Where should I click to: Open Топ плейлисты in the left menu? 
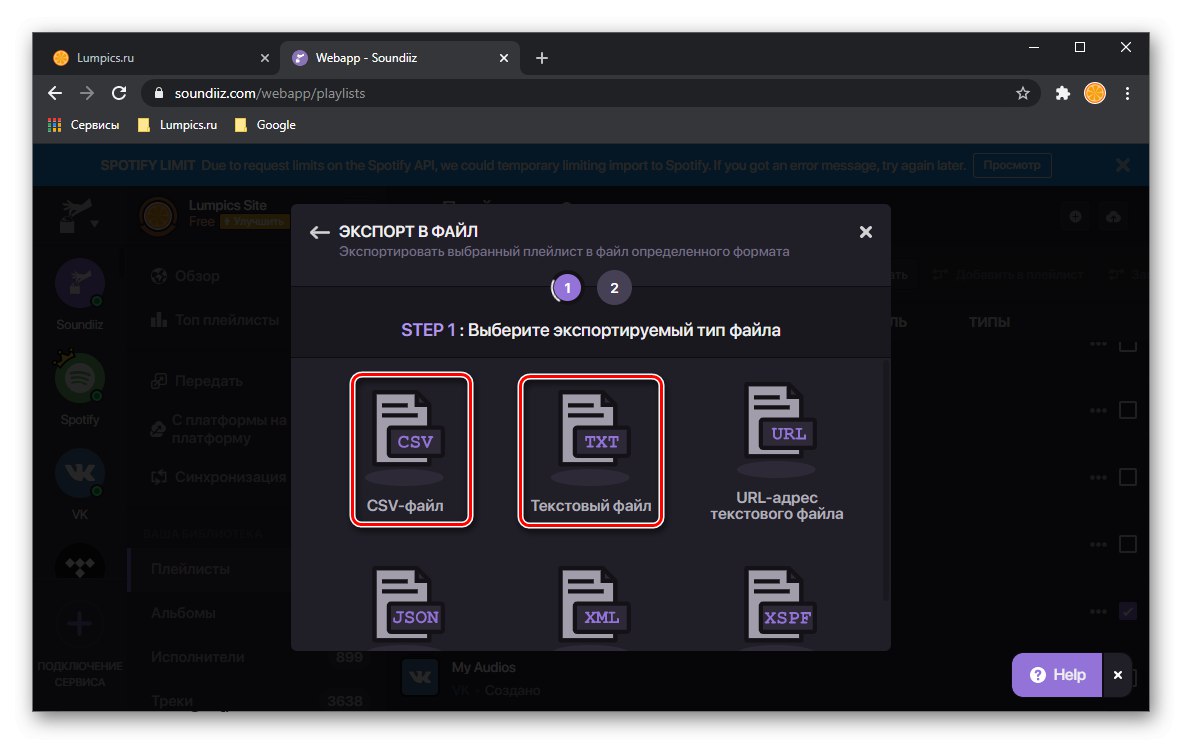coord(214,320)
